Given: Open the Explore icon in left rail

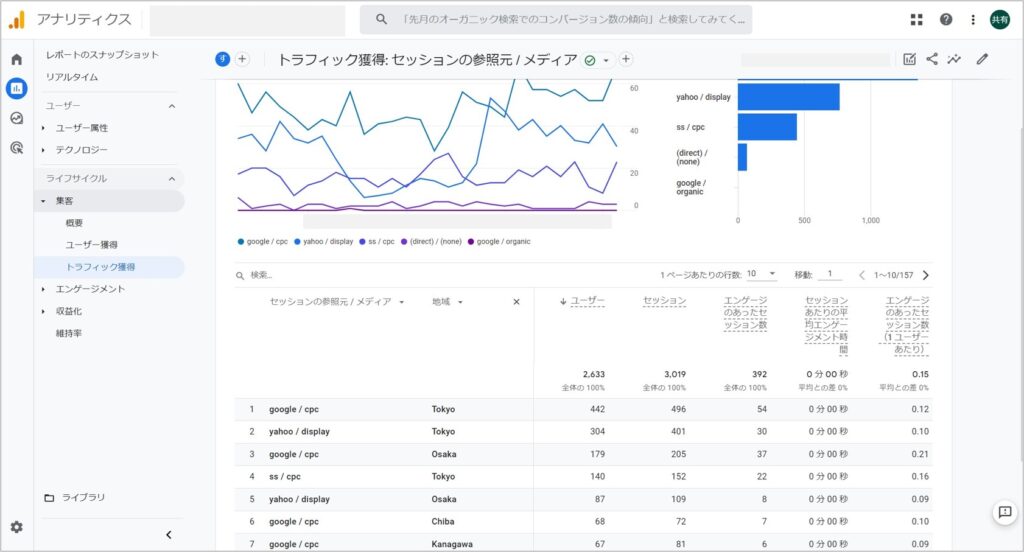Looking at the screenshot, I should coord(17,118).
